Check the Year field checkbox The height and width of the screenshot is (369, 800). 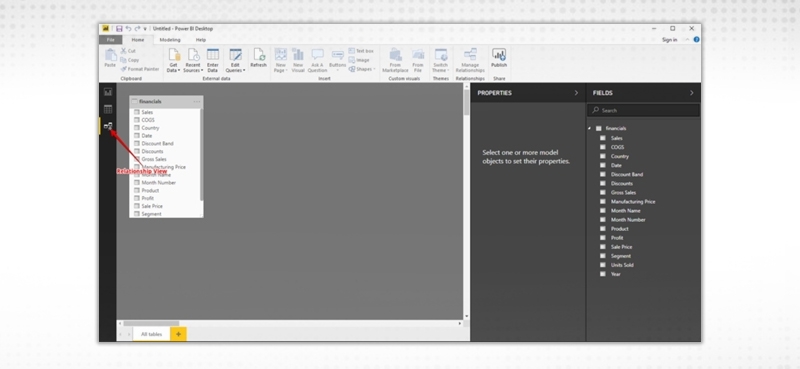(603, 274)
